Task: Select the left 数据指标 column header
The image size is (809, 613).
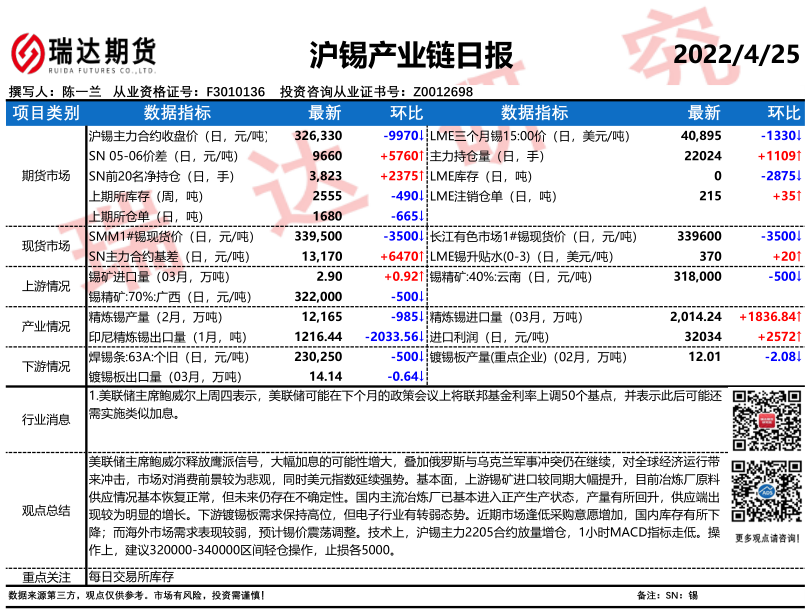Action: pos(177,113)
